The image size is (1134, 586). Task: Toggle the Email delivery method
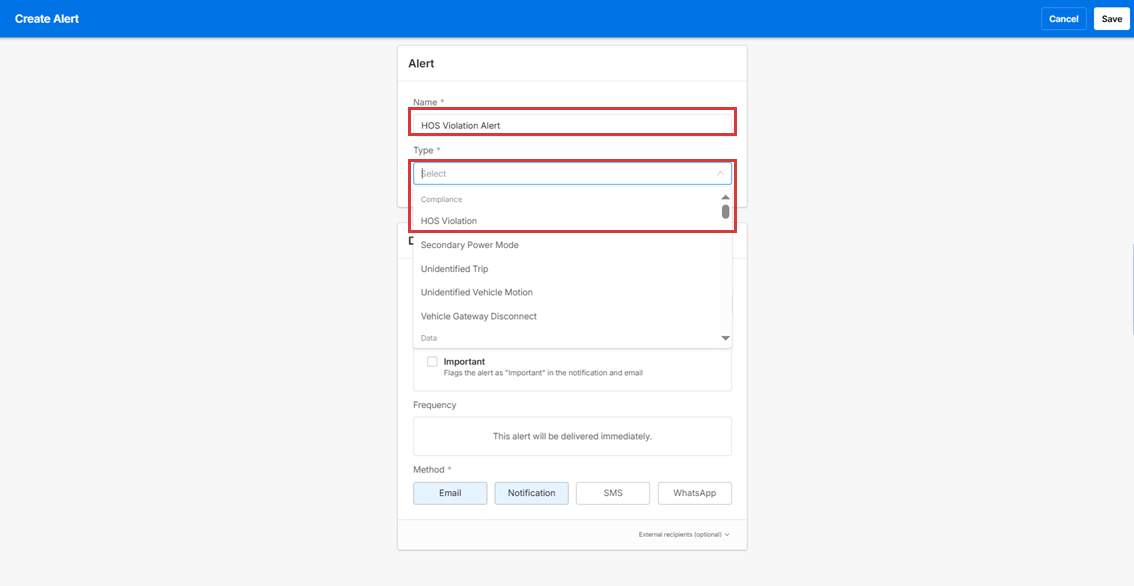pyautogui.click(x=450, y=493)
